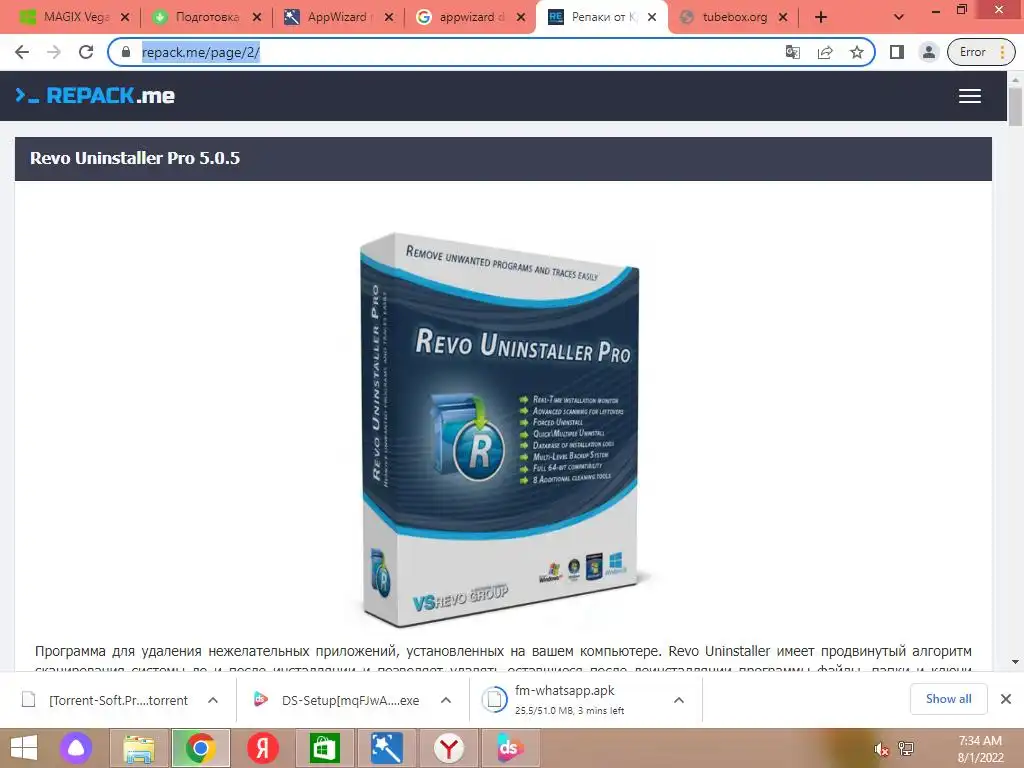Image resolution: width=1024 pixels, height=768 pixels.
Task: Close the tubebox.org tab
Action: pos(783,17)
